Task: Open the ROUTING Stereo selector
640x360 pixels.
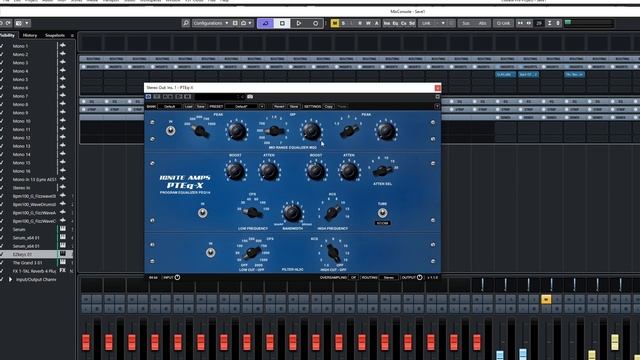Action: click(x=389, y=278)
